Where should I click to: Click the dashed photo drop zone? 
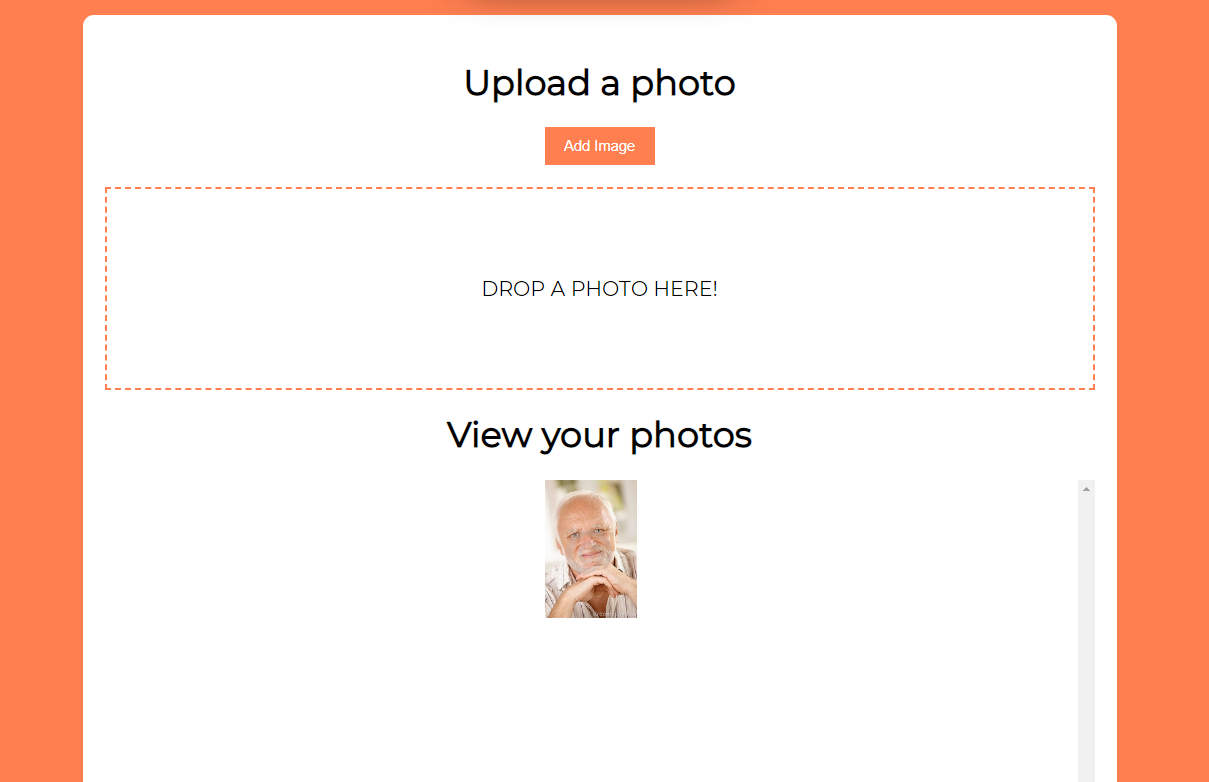coord(600,288)
